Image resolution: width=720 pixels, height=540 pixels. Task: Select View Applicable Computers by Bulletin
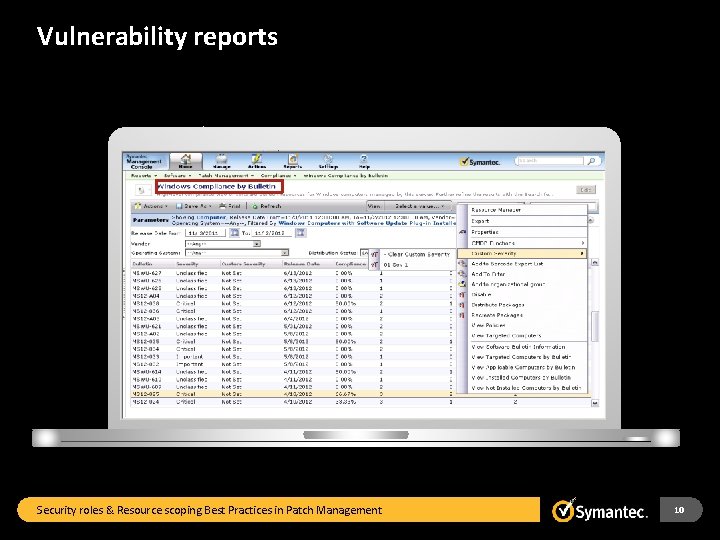coord(522,367)
